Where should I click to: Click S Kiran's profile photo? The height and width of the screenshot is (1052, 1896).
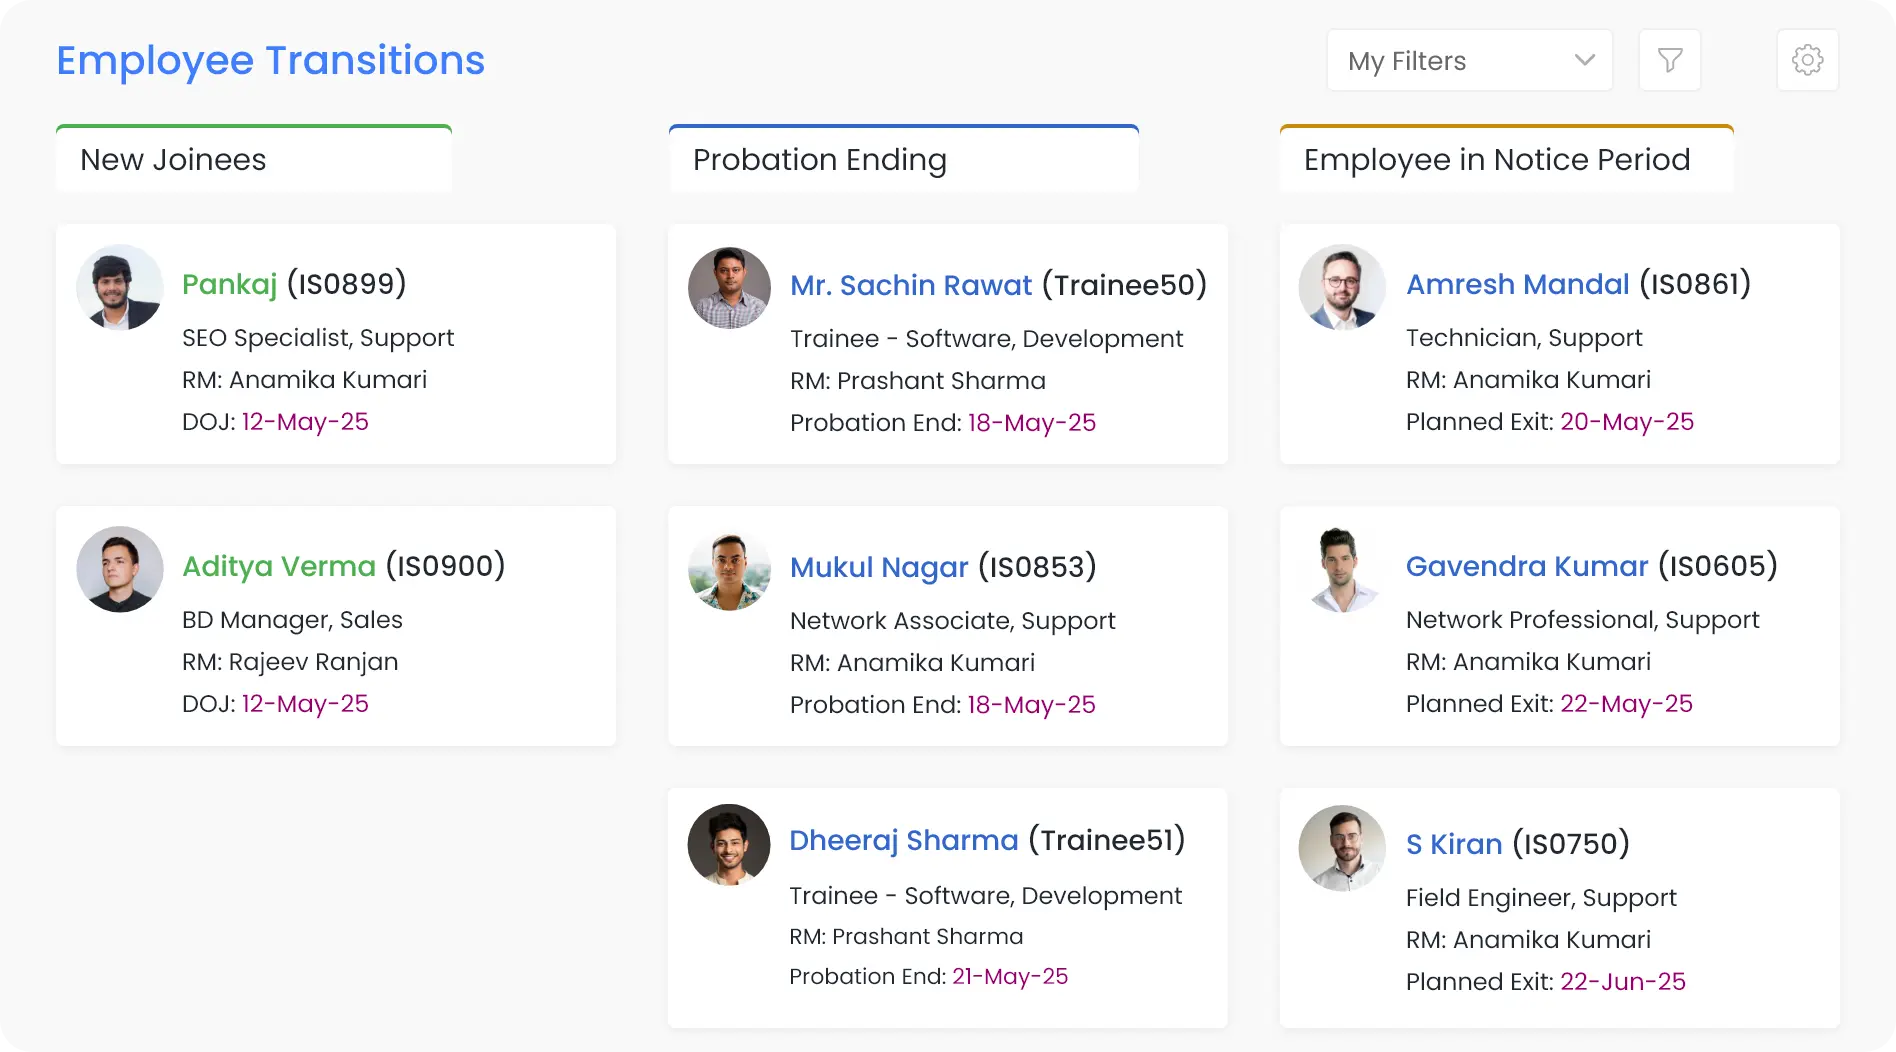tap(1342, 848)
